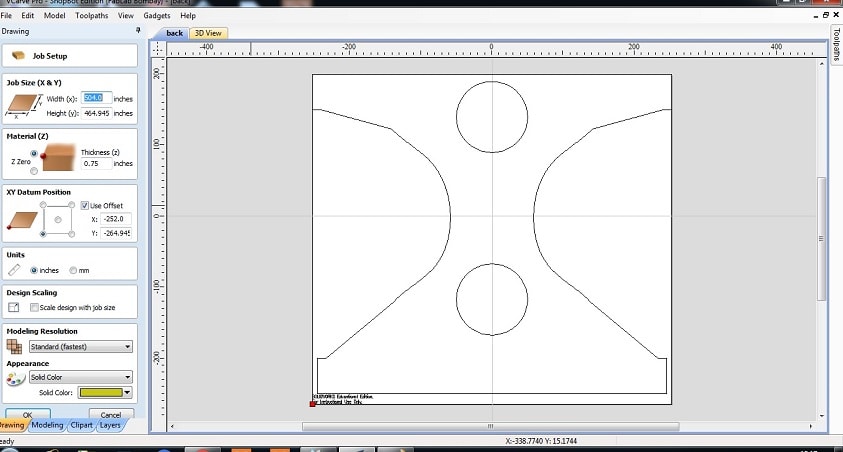Click the scroll-down arrow beside canvas
Image resolution: width=843 pixels, height=452 pixels.
pyautogui.click(x=821, y=415)
